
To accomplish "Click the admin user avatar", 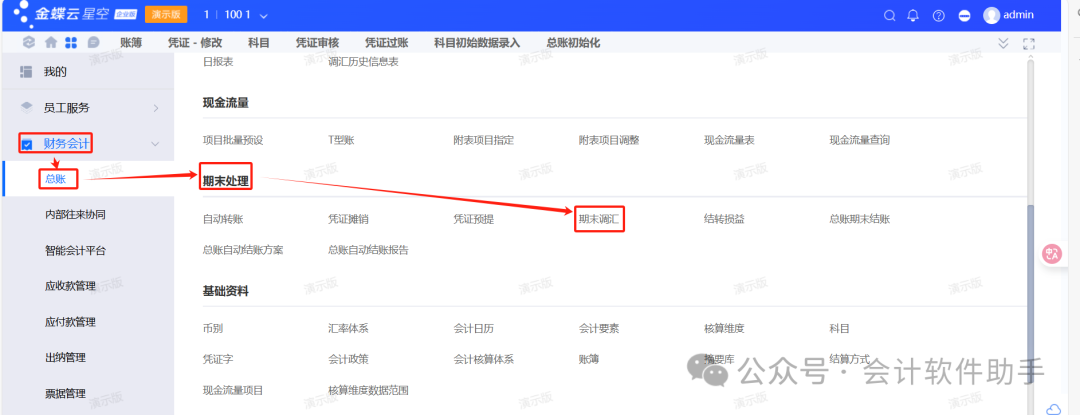I will tap(991, 16).
